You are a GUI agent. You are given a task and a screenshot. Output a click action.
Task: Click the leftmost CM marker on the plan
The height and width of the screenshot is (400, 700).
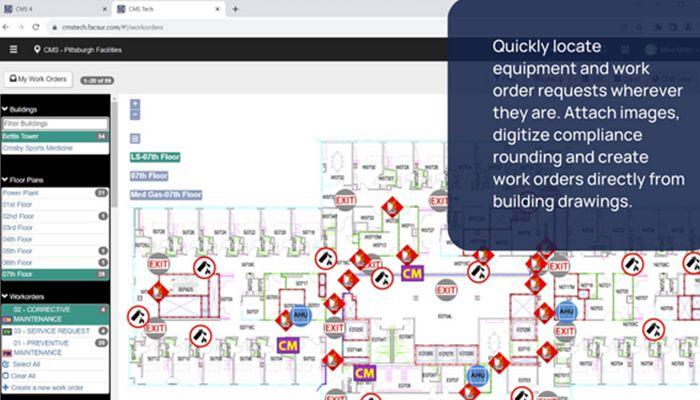pos(288,345)
